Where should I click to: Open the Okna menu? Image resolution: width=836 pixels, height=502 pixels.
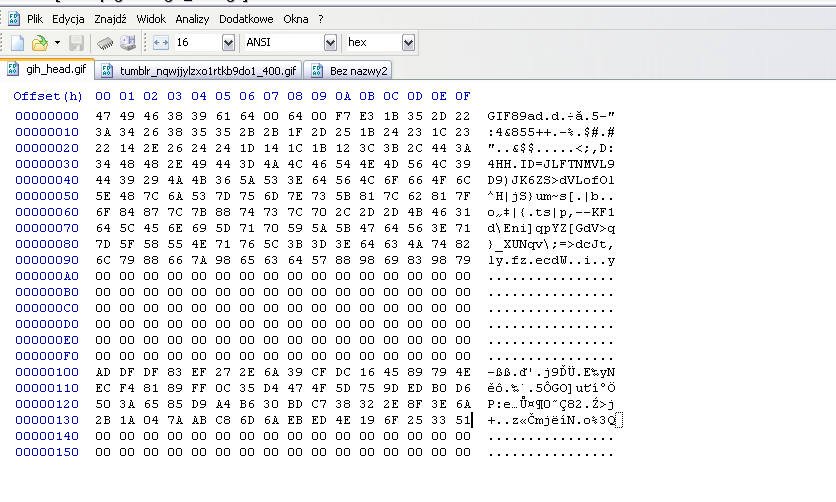(295, 19)
